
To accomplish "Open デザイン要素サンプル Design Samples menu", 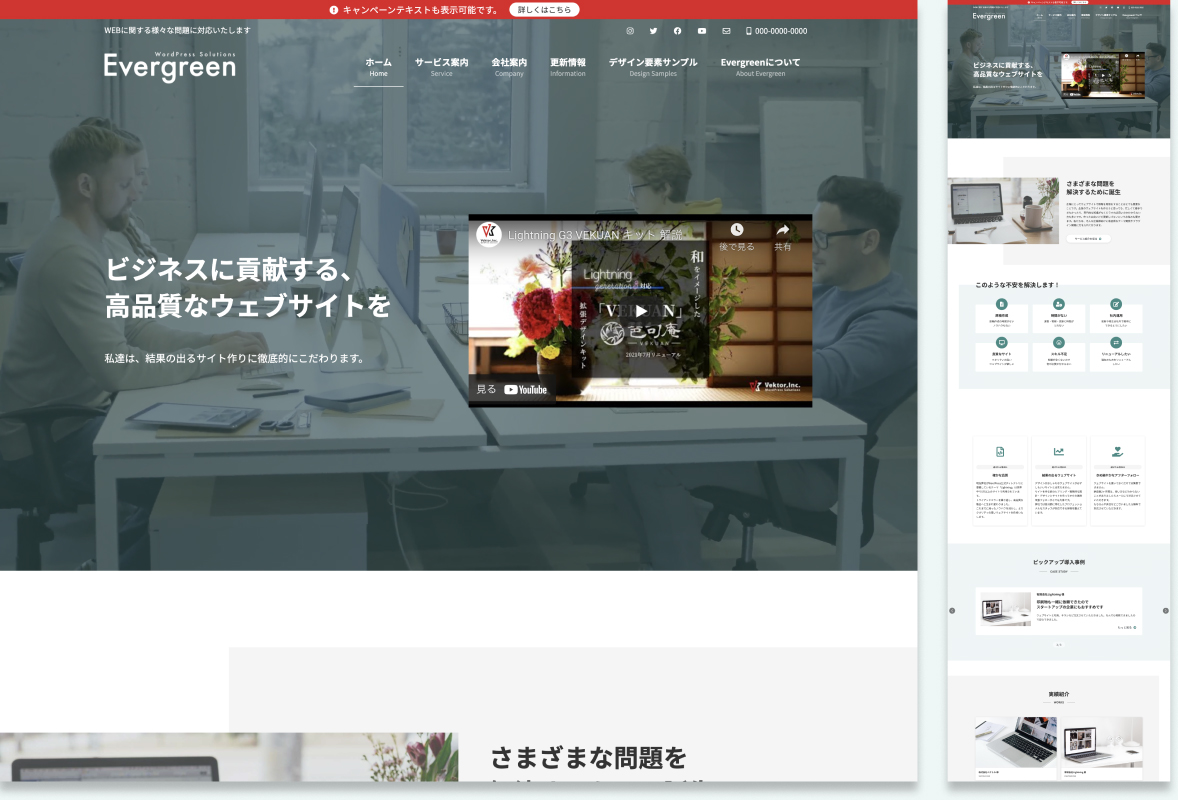I will click(x=653, y=67).
